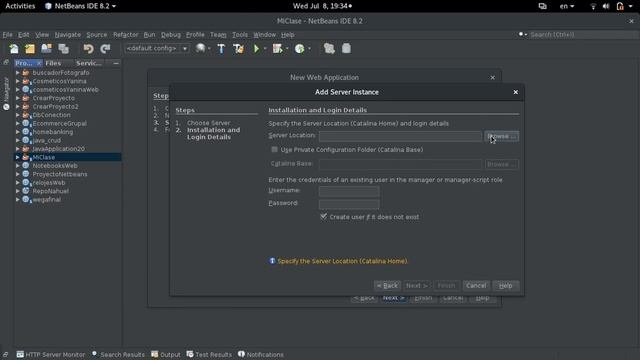The height and width of the screenshot is (360, 640).
Task: Click the New File toolbar icon
Action: click(x=14, y=49)
